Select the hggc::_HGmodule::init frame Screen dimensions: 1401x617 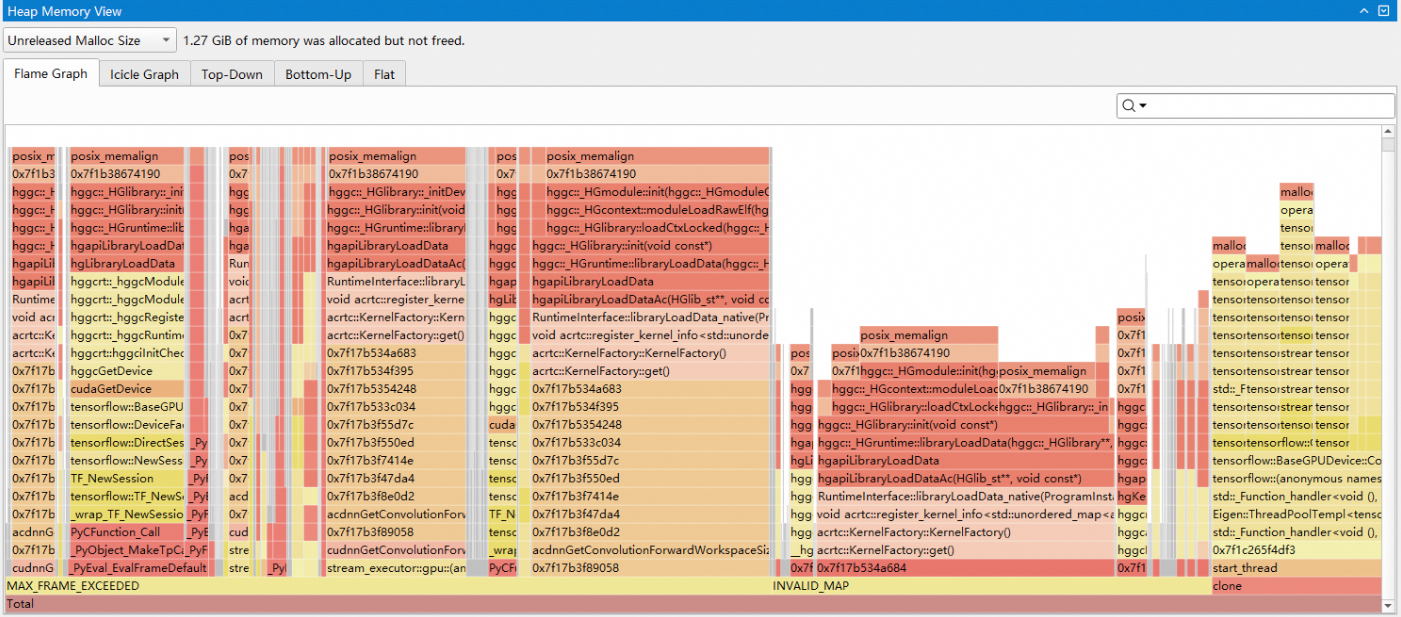coord(657,192)
